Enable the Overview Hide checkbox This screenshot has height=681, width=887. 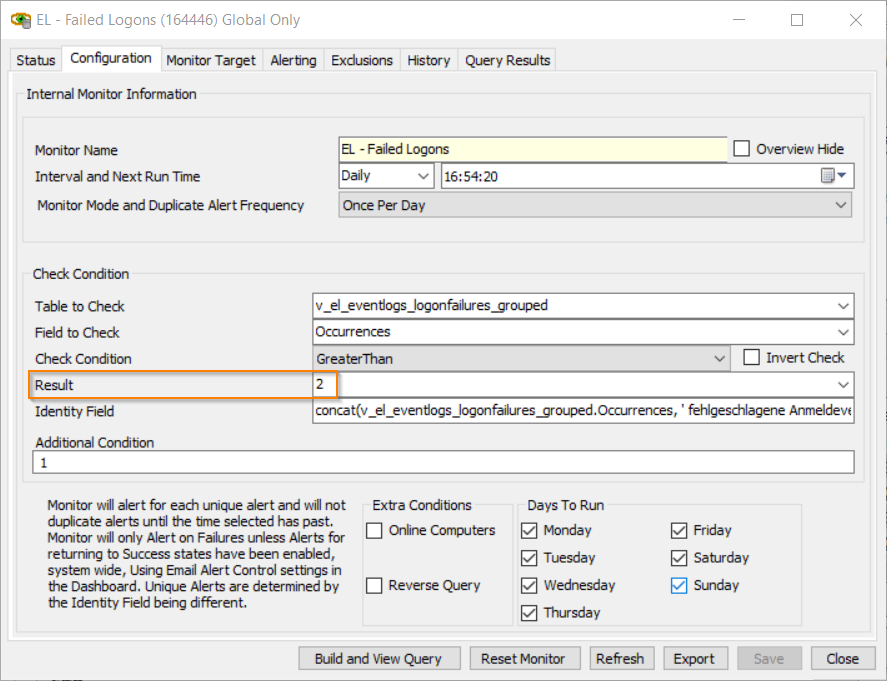tap(742, 149)
